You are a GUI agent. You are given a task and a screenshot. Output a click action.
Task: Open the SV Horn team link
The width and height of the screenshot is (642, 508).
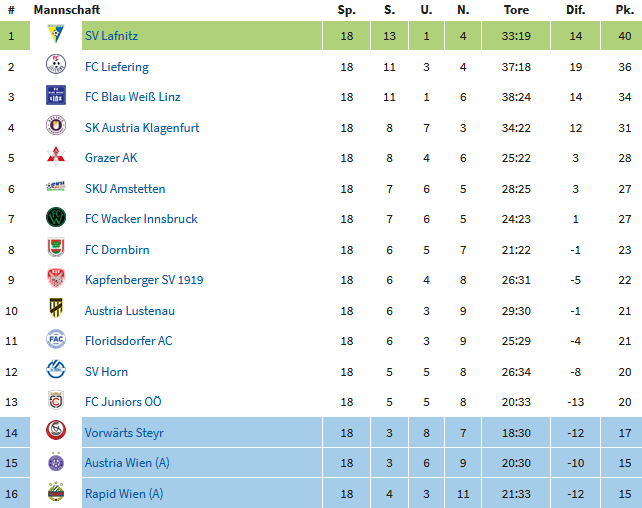[106, 372]
